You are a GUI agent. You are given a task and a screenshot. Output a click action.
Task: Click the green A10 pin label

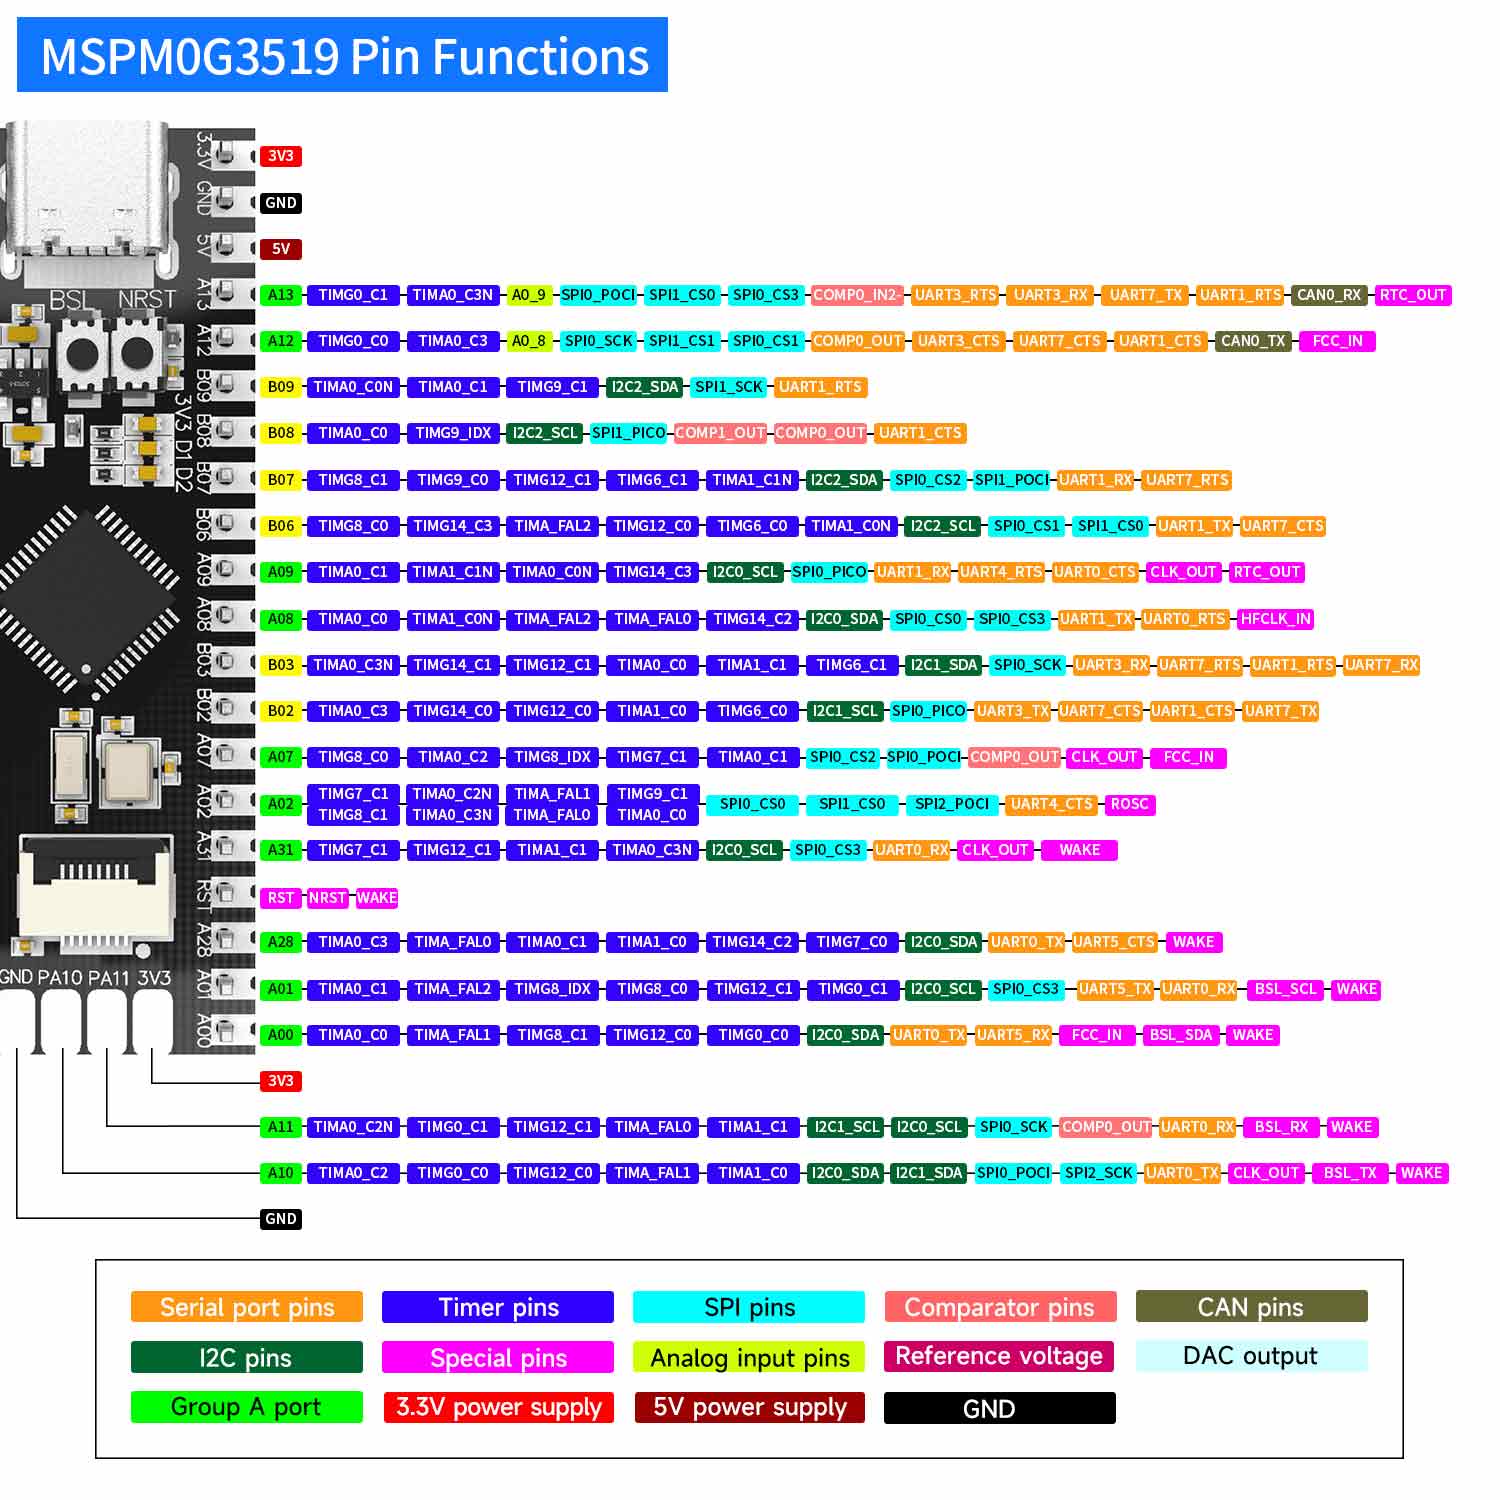click(281, 1173)
